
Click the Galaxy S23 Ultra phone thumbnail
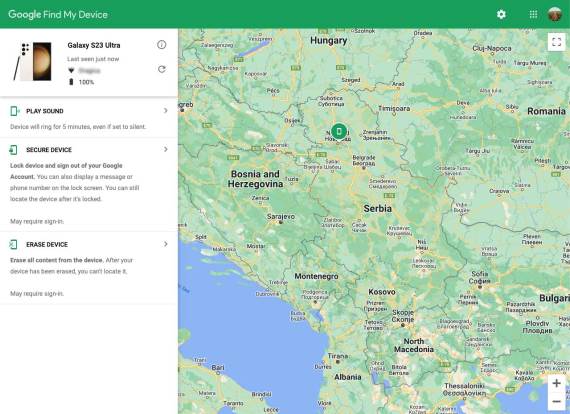point(33,61)
